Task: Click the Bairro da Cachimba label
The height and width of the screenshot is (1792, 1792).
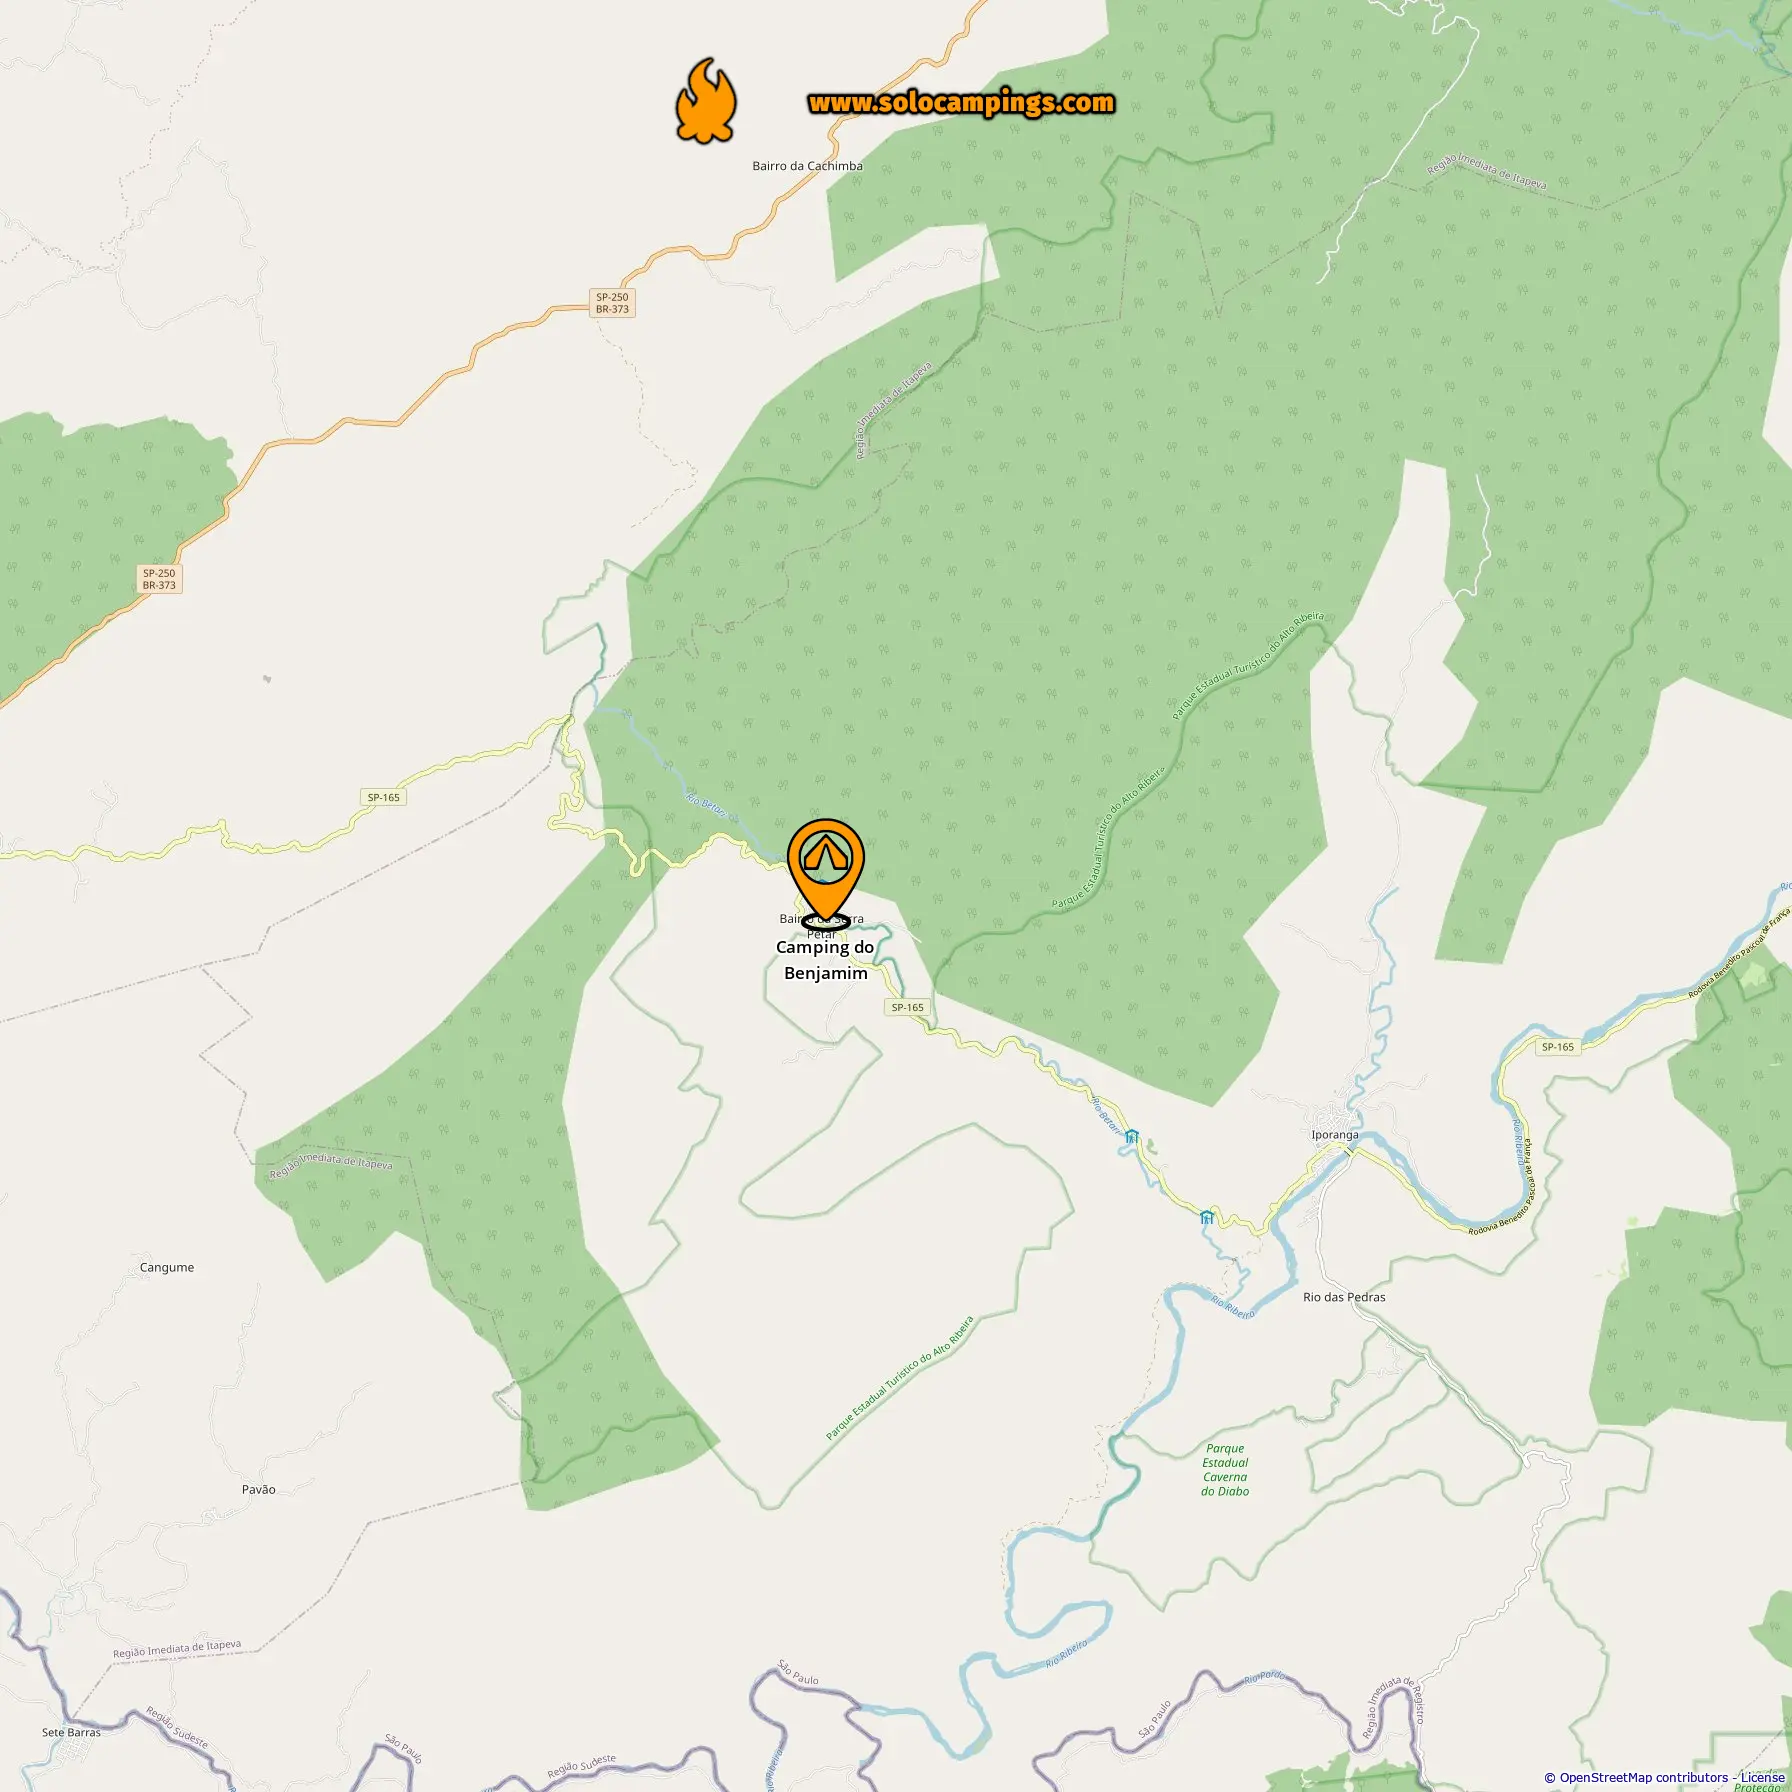Action: click(x=807, y=166)
